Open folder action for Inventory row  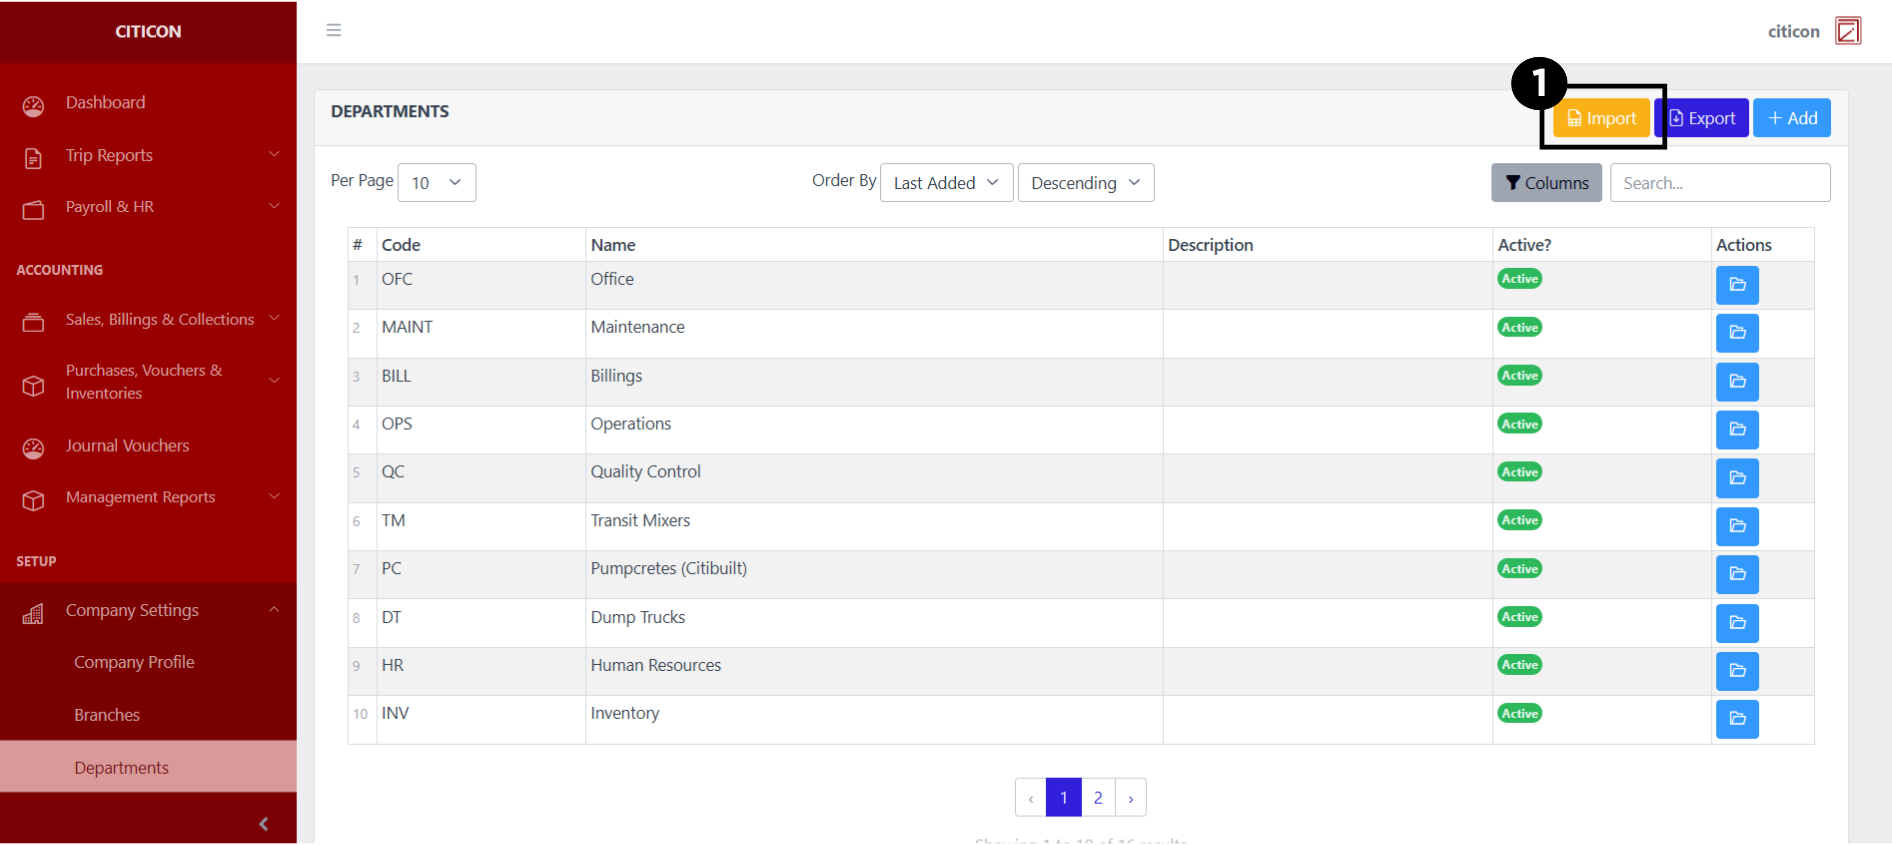[1737, 719]
